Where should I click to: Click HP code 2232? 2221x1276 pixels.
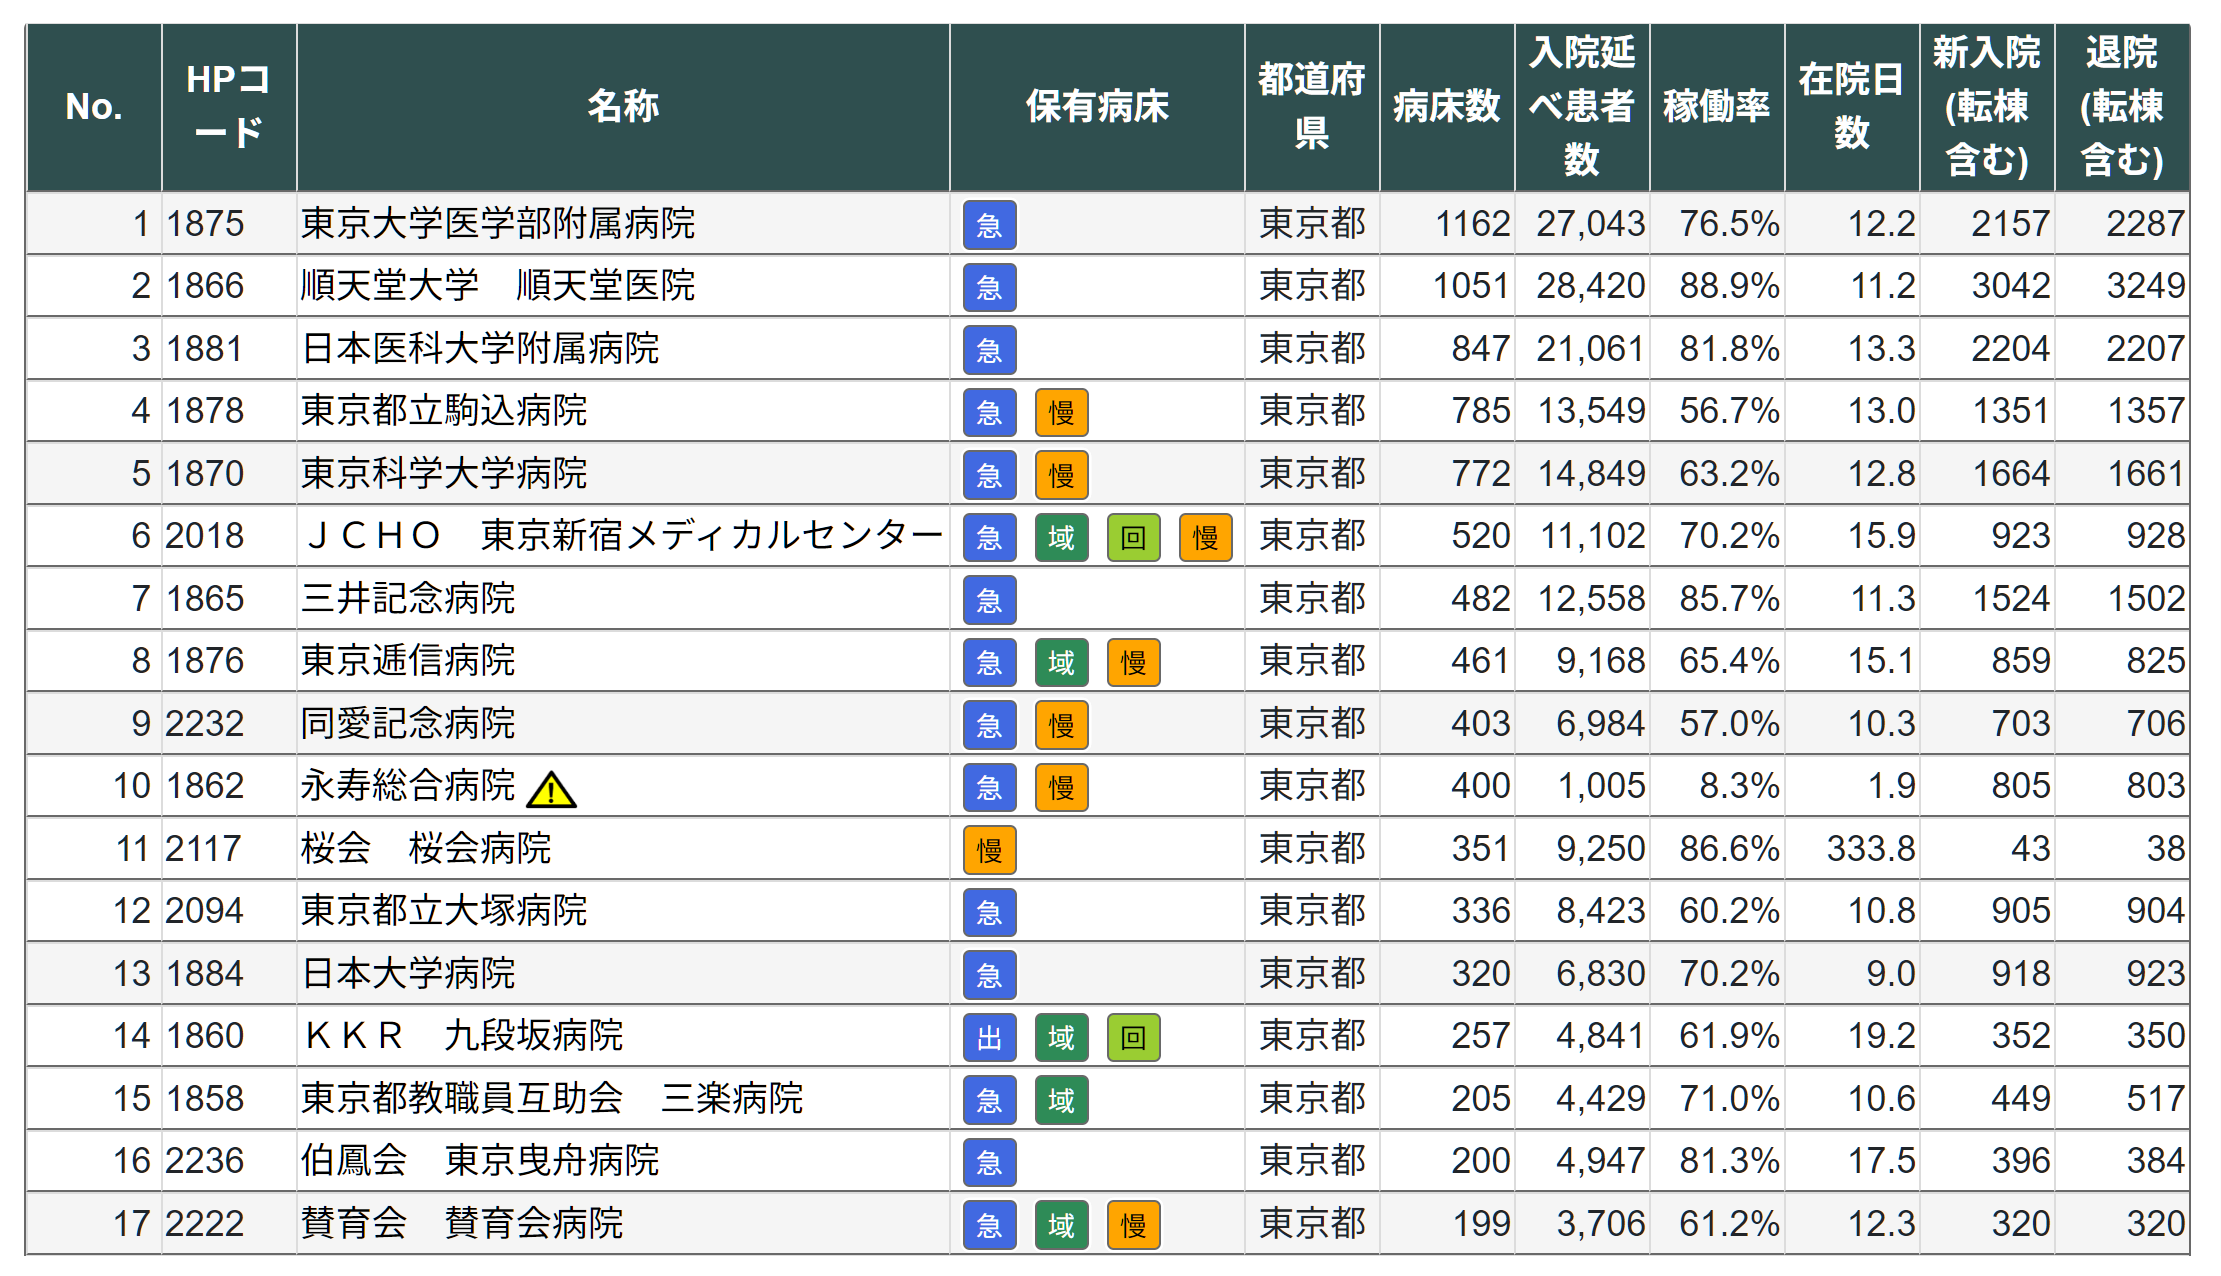[x=205, y=723]
